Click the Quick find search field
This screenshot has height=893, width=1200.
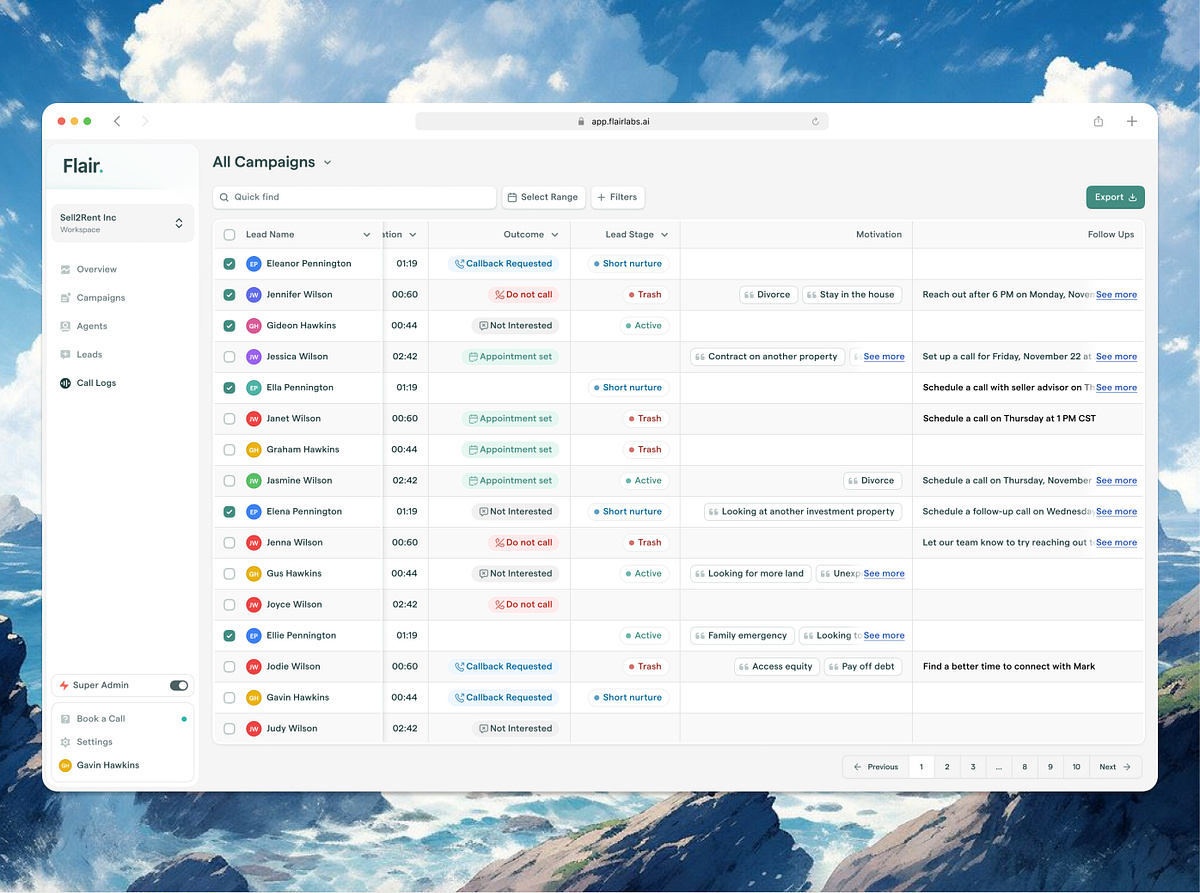(354, 197)
